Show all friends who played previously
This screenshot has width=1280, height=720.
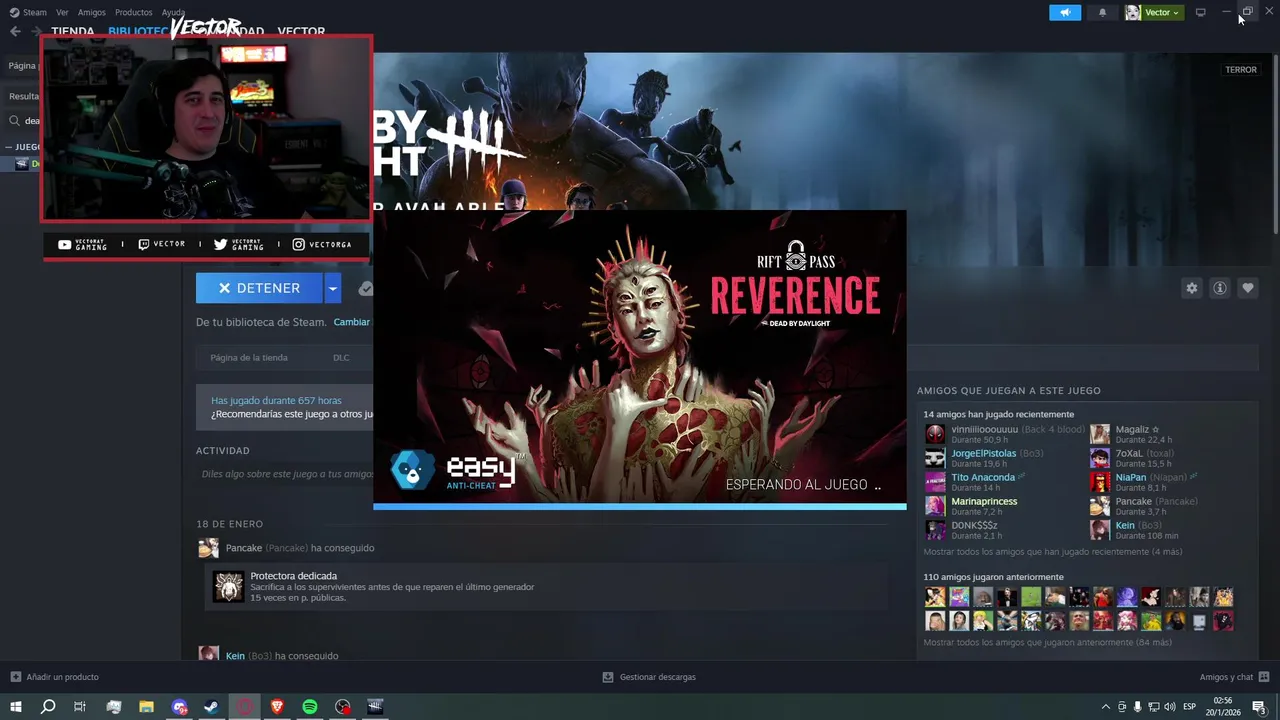coord(1048,642)
